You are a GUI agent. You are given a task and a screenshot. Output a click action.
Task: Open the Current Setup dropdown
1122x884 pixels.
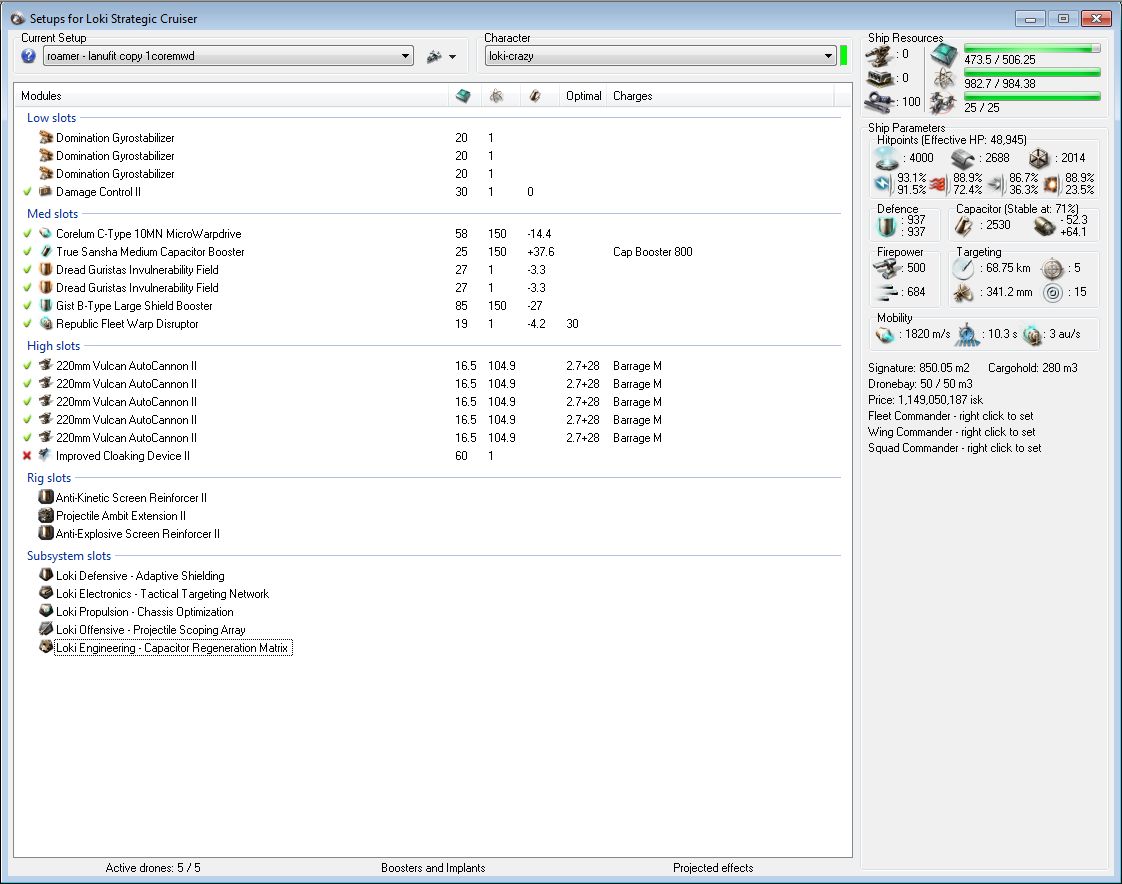(228, 56)
